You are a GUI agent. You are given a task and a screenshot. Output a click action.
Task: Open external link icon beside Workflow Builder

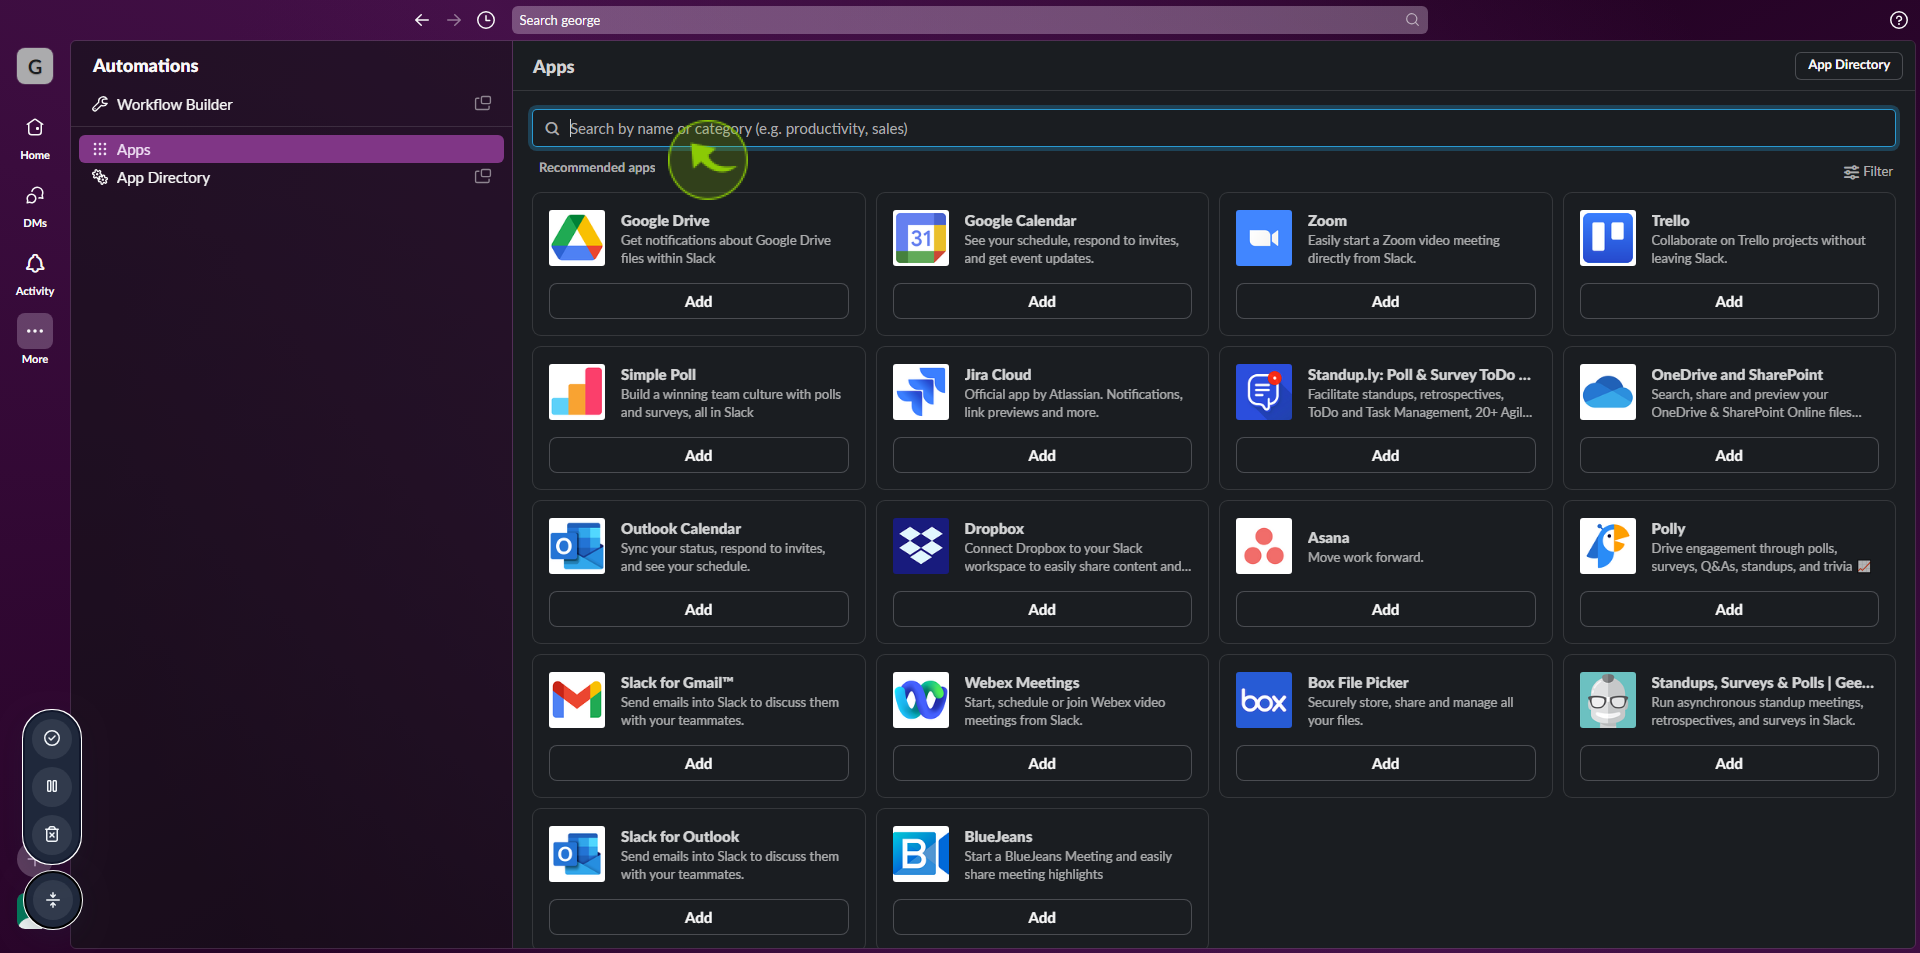click(x=483, y=104)
